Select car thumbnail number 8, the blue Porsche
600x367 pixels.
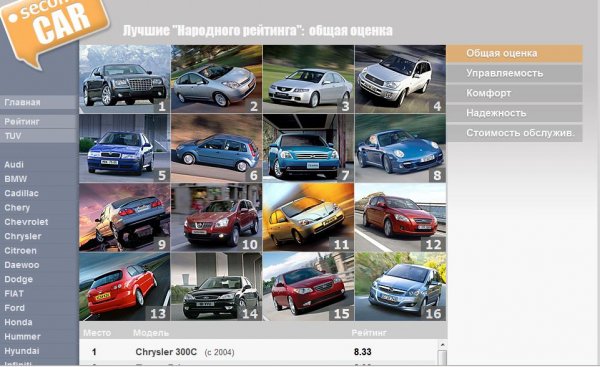pos(400,148)
